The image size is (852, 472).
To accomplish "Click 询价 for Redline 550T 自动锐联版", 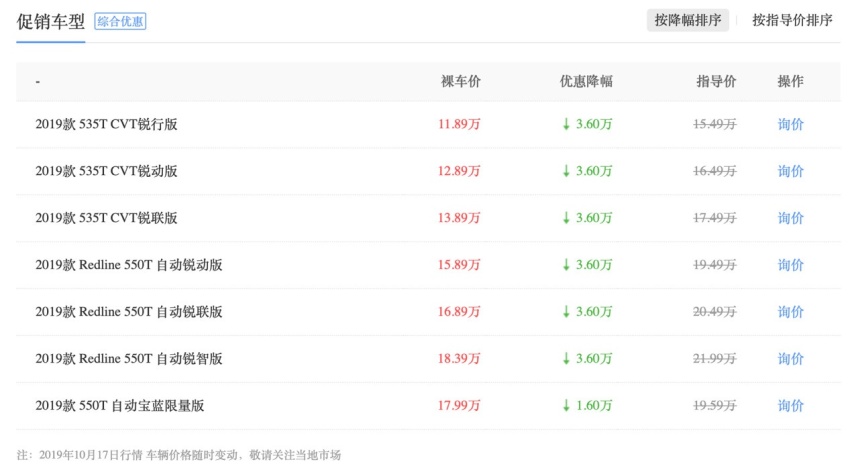I will point(790,312).
